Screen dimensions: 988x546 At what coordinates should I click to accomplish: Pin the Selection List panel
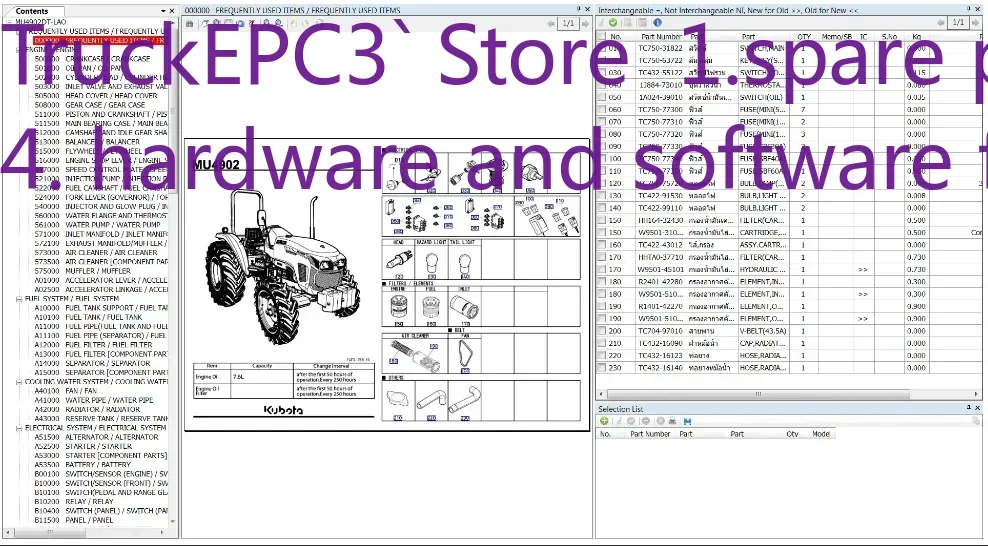pos(969,408)
